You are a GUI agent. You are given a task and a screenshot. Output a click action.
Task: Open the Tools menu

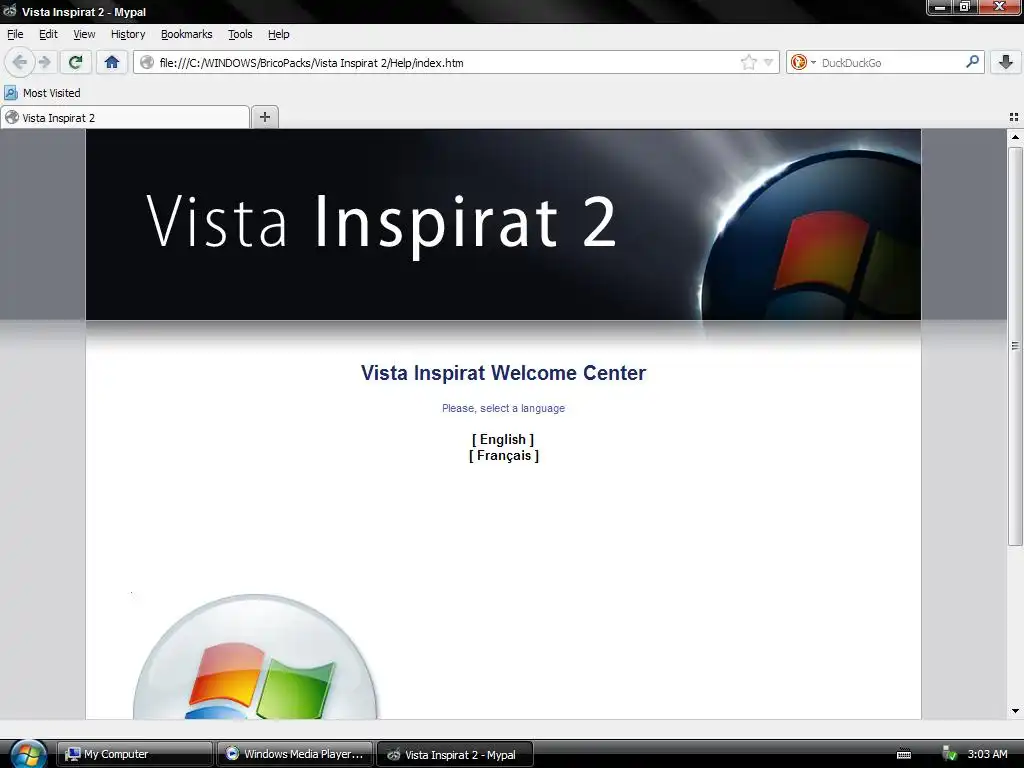click(240, 34)
